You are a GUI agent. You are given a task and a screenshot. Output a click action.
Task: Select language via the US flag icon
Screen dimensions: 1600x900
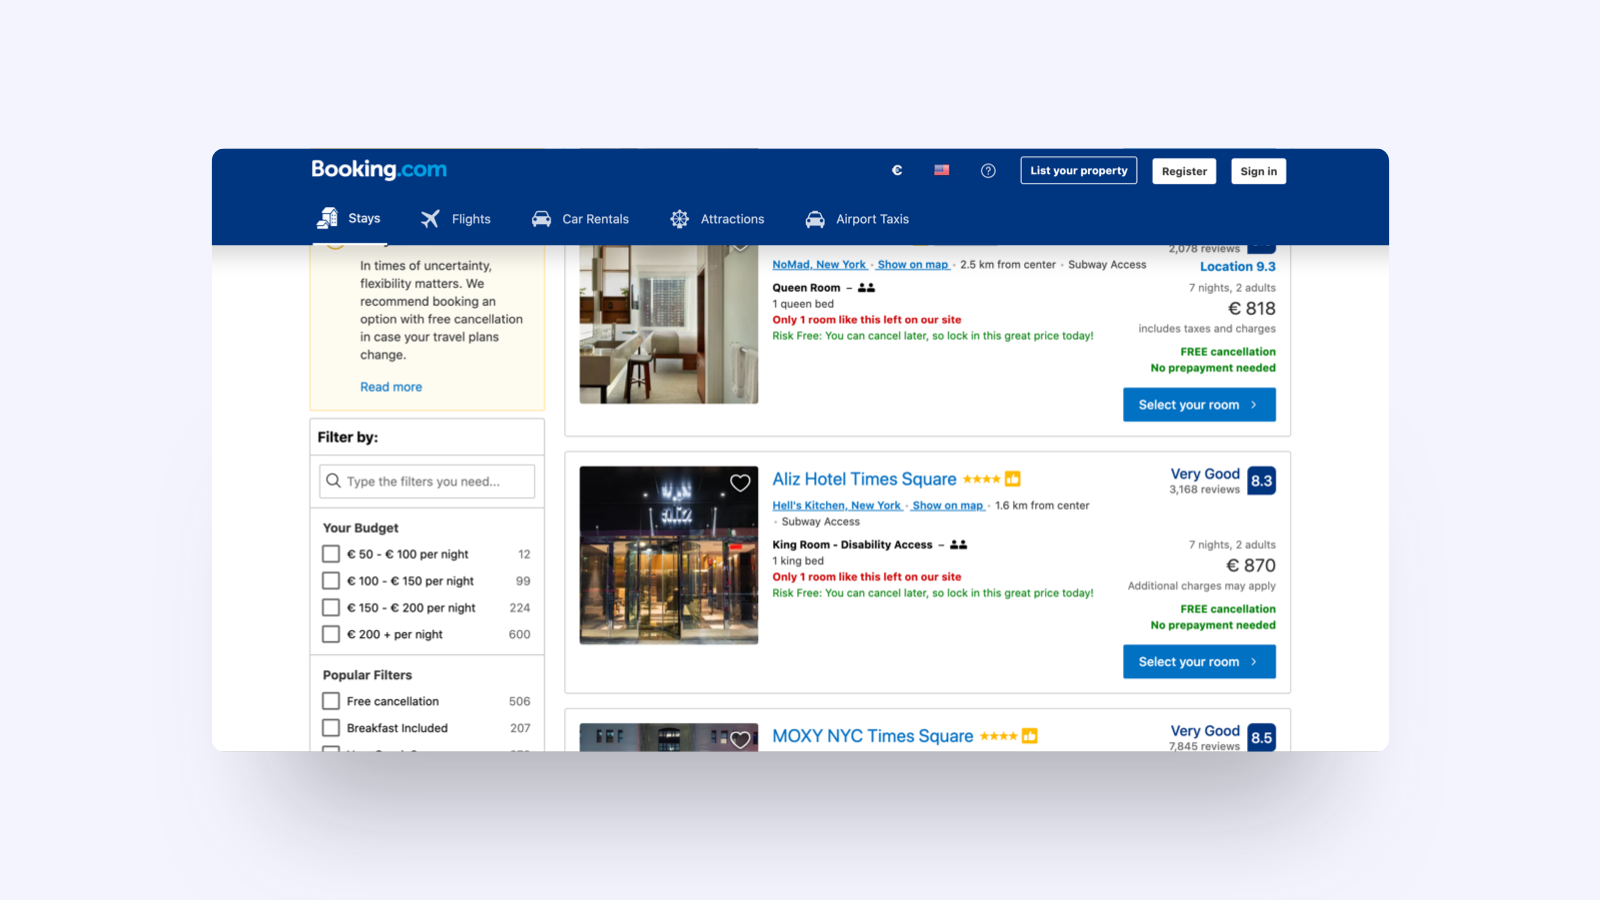pyautogui.click(x=942, y=171)
